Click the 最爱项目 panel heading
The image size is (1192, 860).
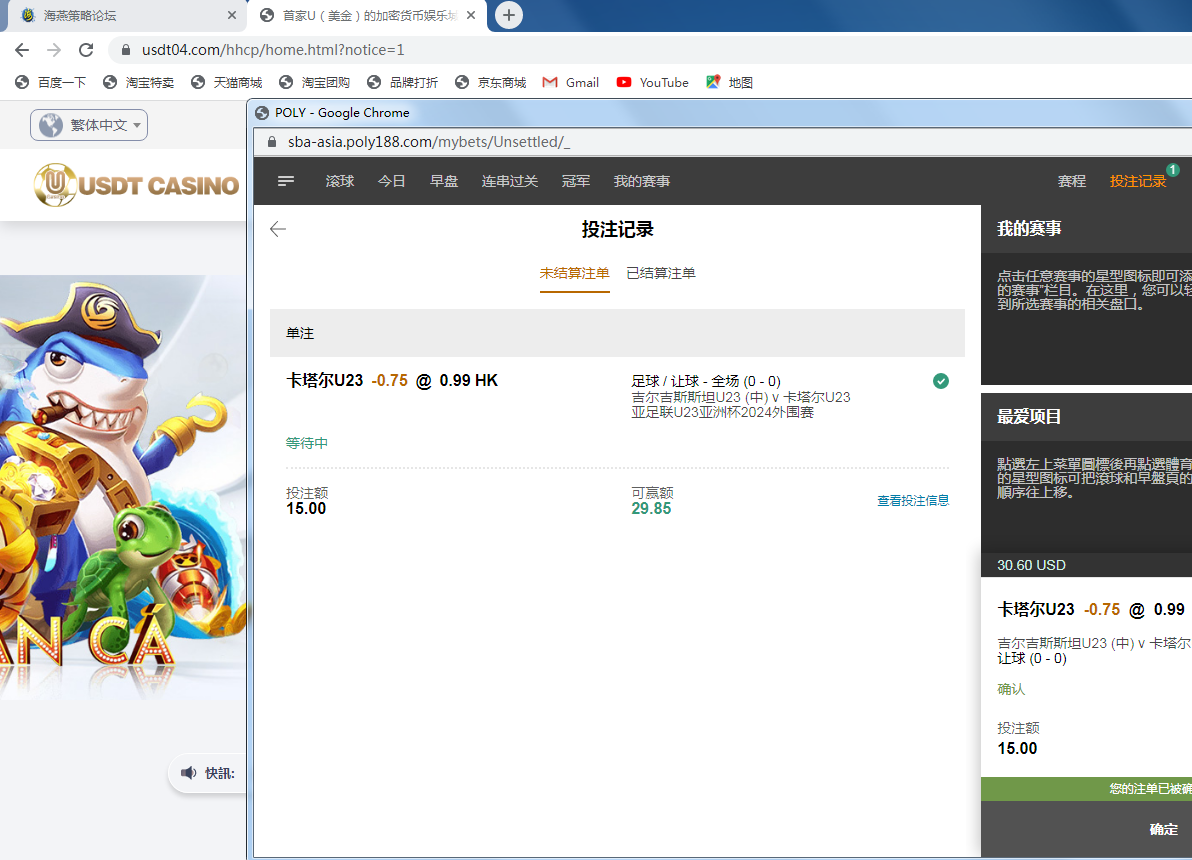pos(1029,417)
